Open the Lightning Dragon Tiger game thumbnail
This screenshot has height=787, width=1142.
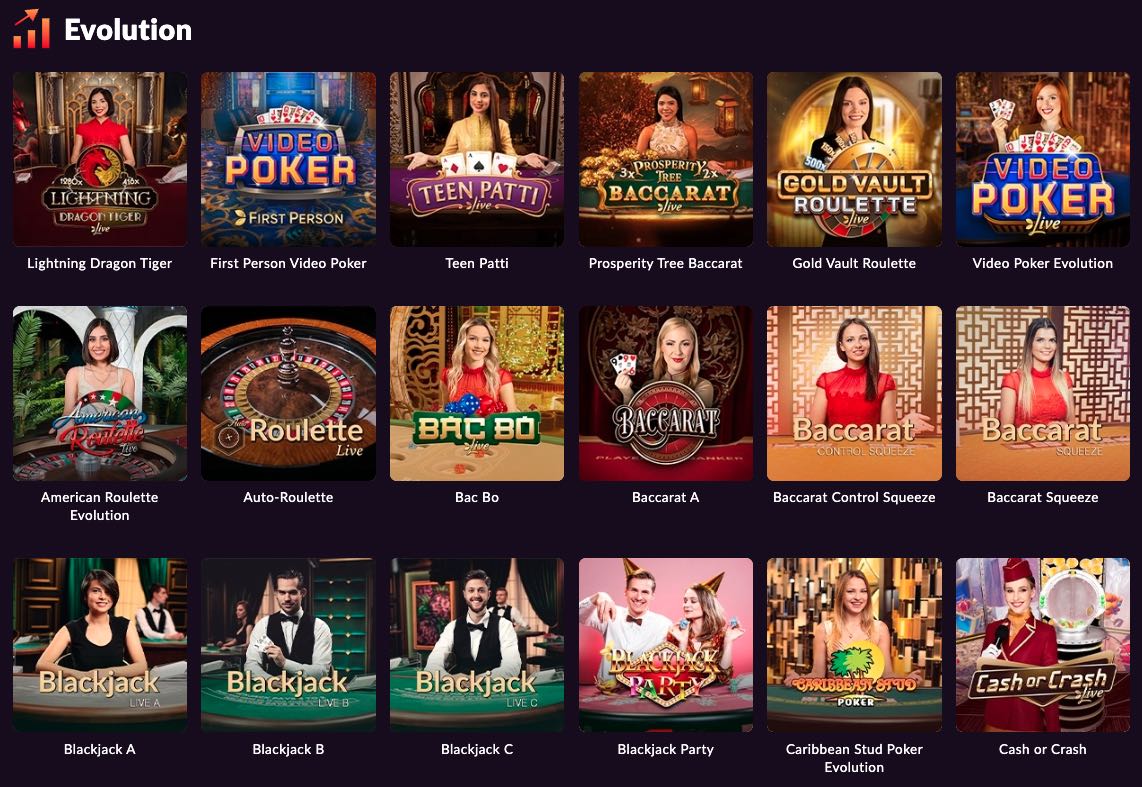[x=100, y=159]
